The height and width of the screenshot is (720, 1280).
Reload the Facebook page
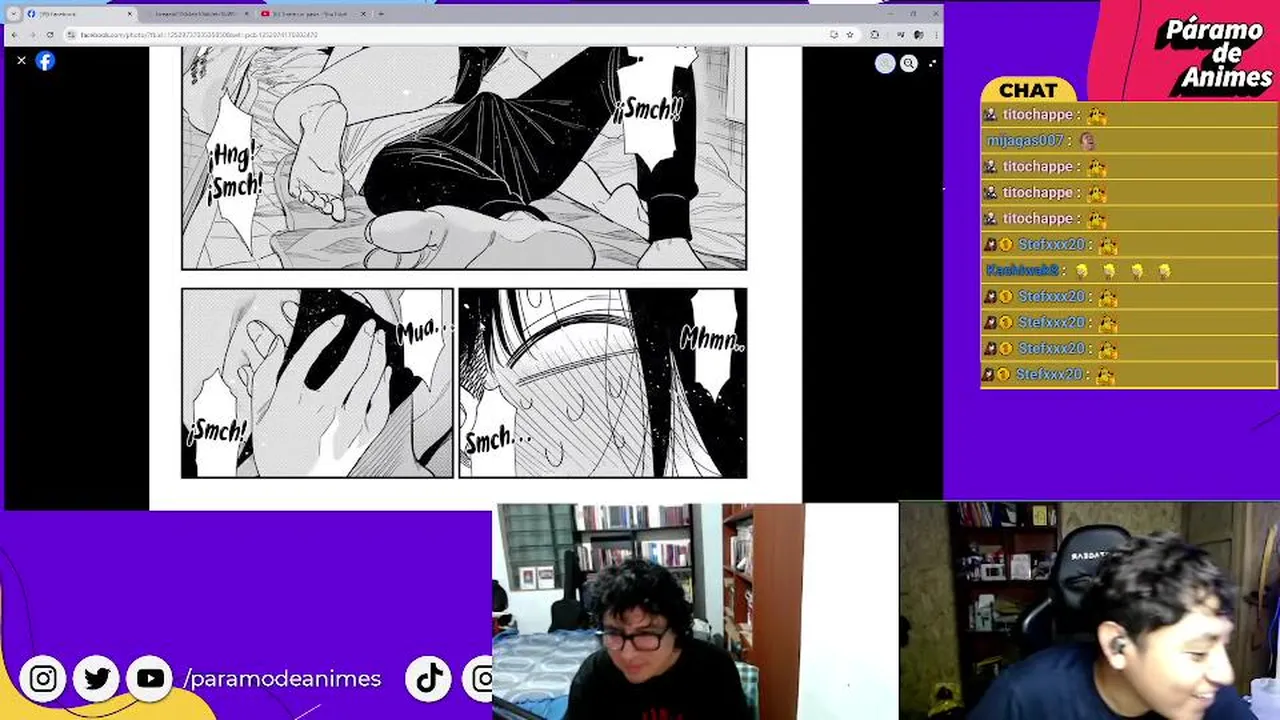50,34
